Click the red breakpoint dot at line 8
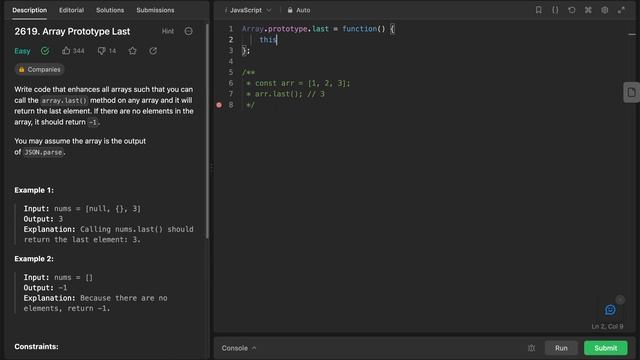 [219, 105]
